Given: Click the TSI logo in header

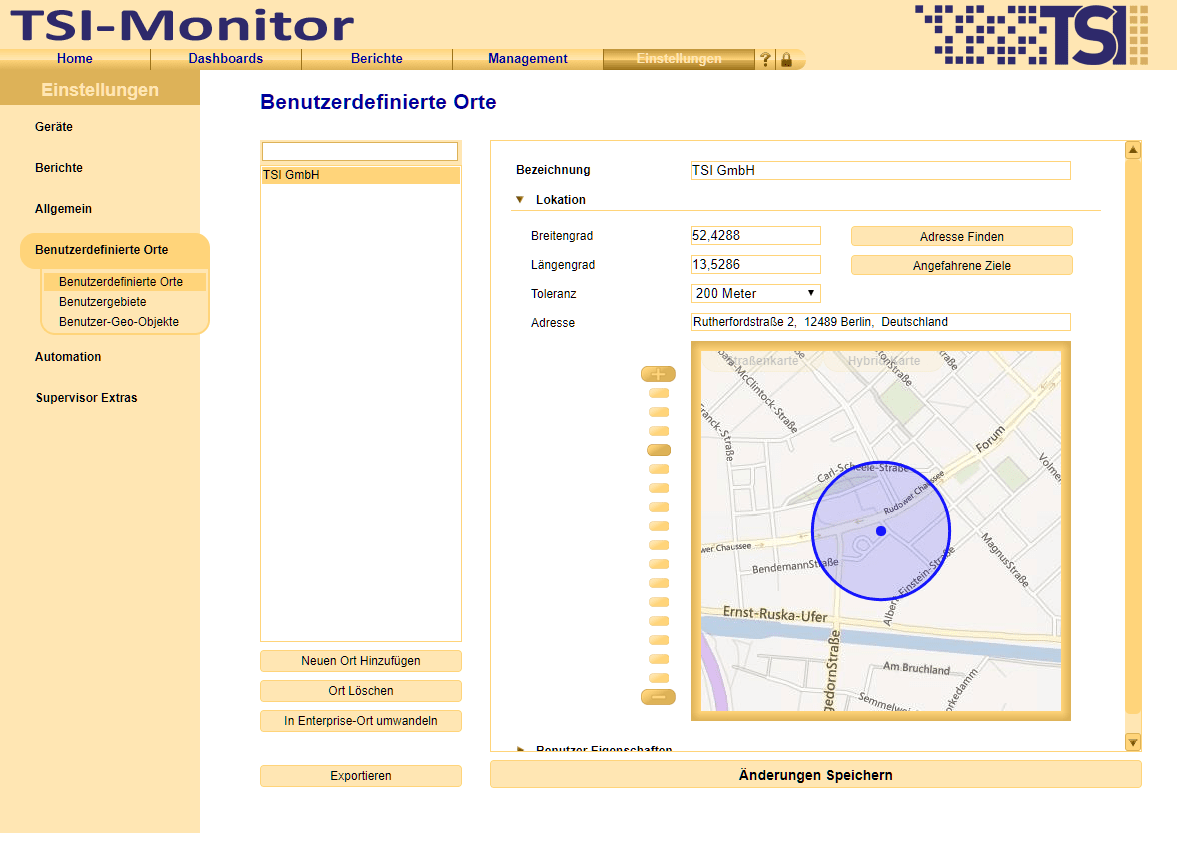Looking at the screenshot, I should click(x=1032, y=35).
